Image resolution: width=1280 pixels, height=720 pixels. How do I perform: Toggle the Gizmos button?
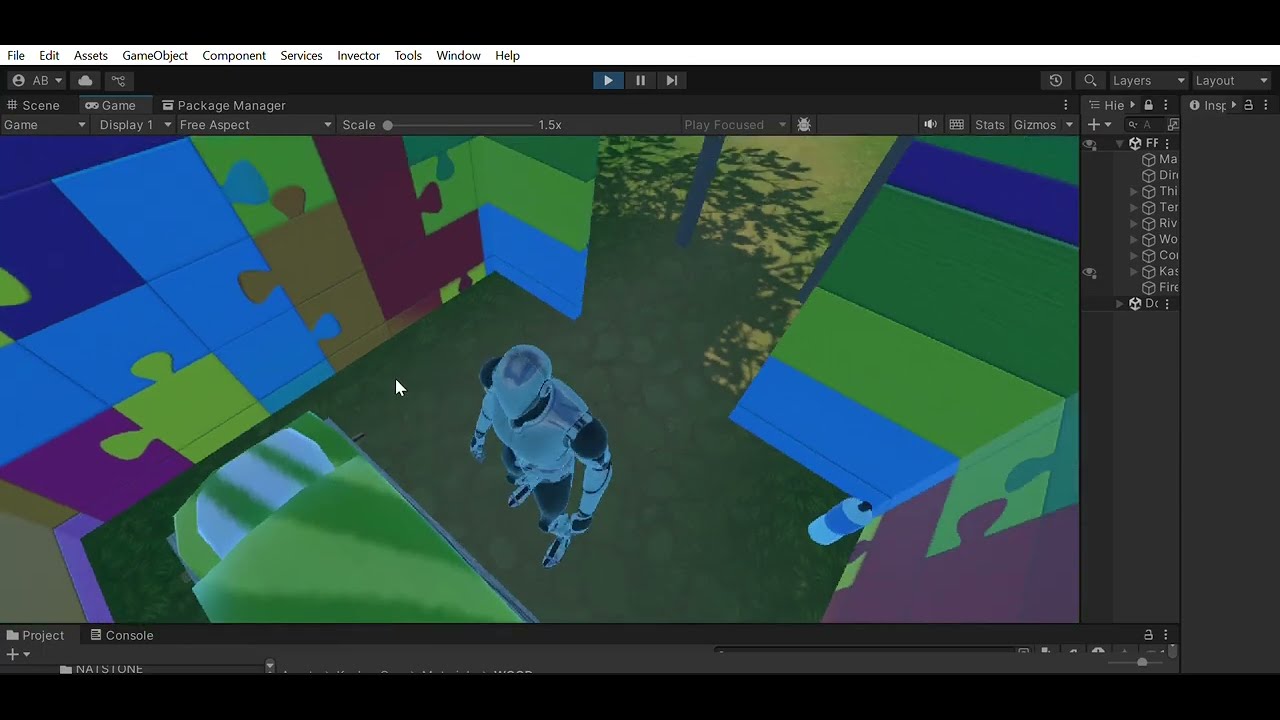tap(1035, 125)
